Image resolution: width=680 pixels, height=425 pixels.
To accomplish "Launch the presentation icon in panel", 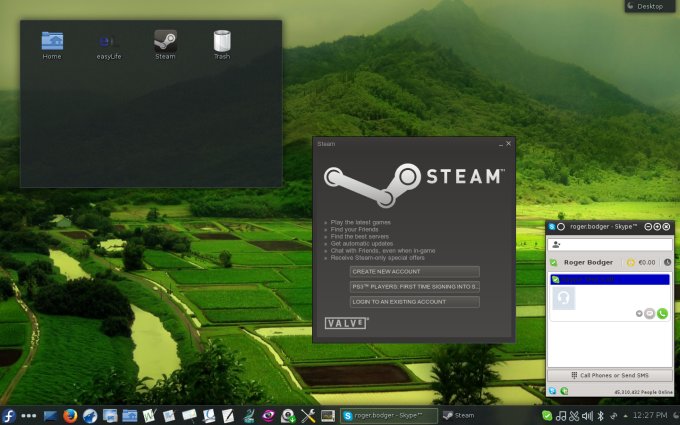I will click(x=189, y=416).
